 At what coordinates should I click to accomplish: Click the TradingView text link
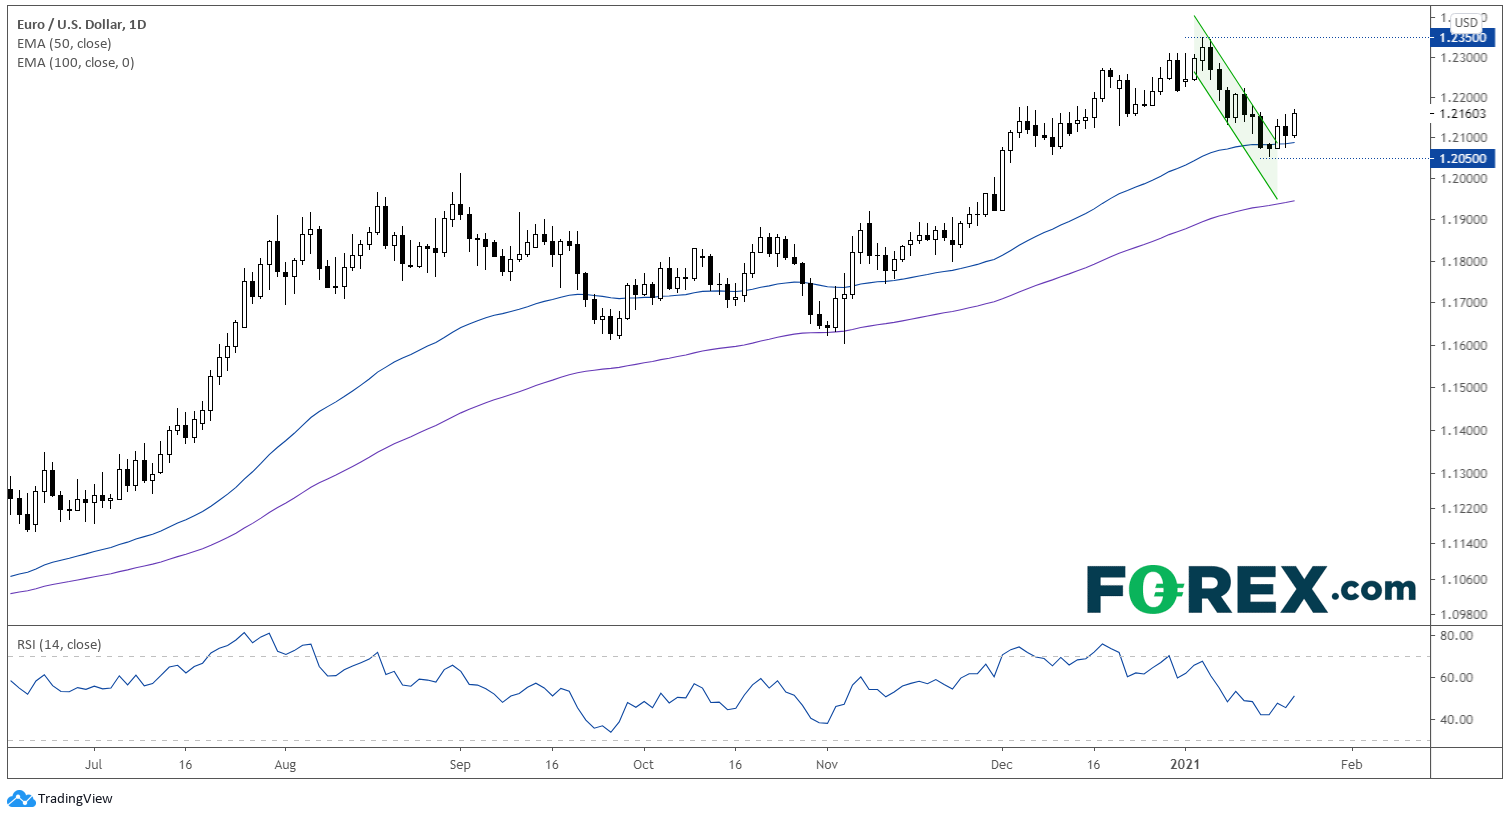(x=75, y=799)
